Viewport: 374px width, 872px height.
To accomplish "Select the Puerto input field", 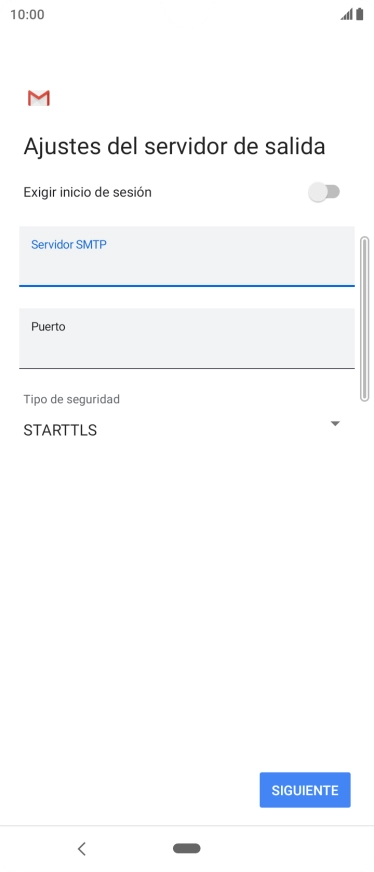I will [x=187, y=338].
